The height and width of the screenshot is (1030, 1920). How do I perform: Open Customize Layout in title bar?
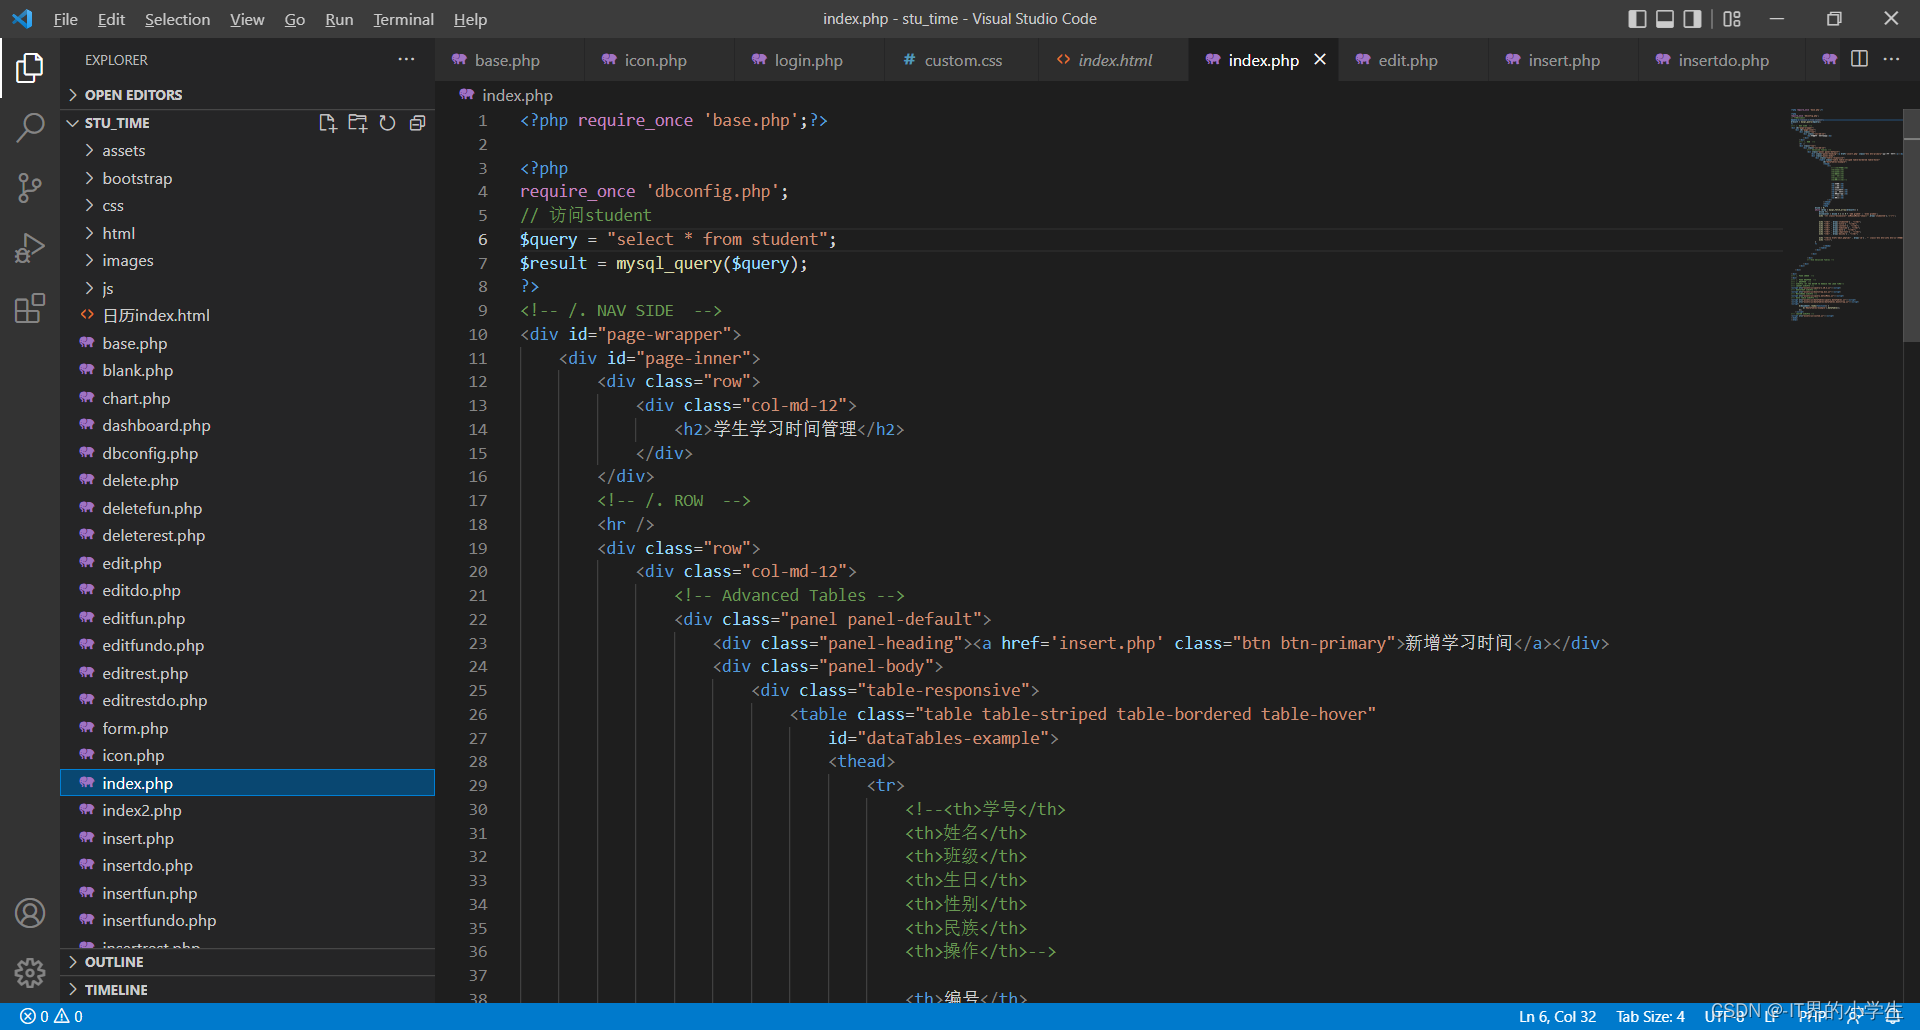[x=1732, y=19]
